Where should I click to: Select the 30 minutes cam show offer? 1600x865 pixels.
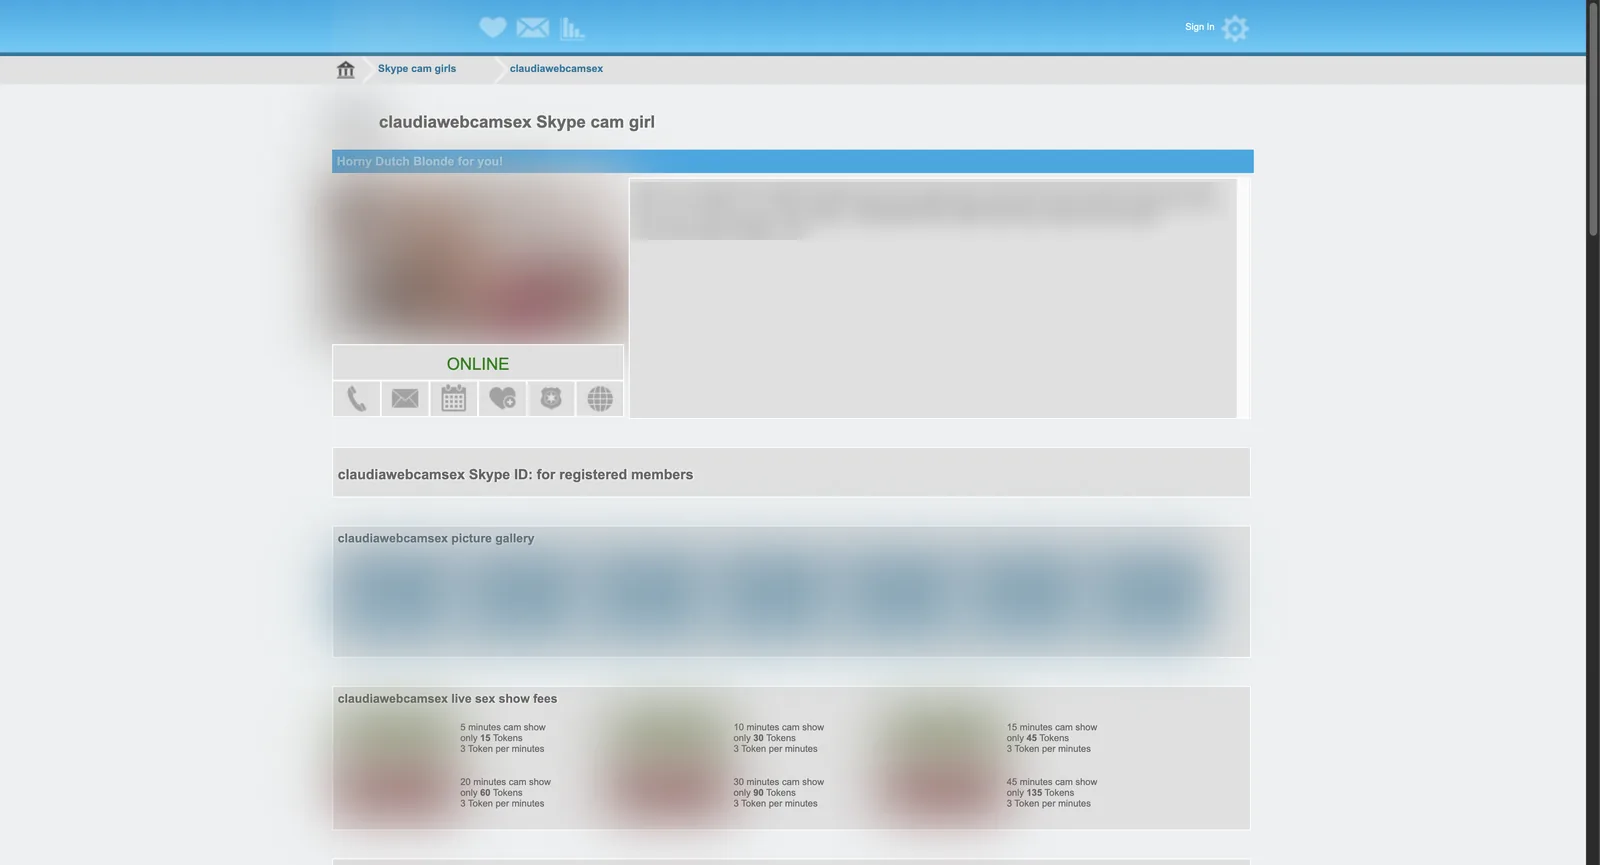coord(779,793)
